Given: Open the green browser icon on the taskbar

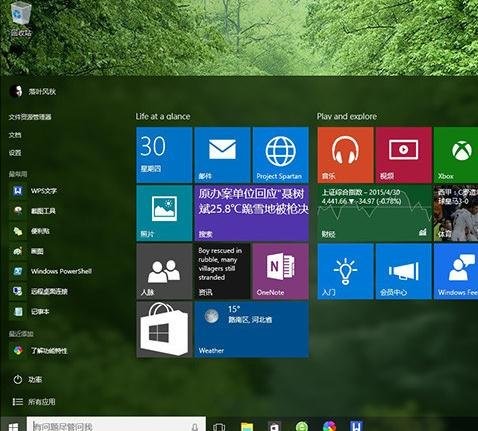Looking at the screenshot, I should pyautogui.click(x=302, y=426).
